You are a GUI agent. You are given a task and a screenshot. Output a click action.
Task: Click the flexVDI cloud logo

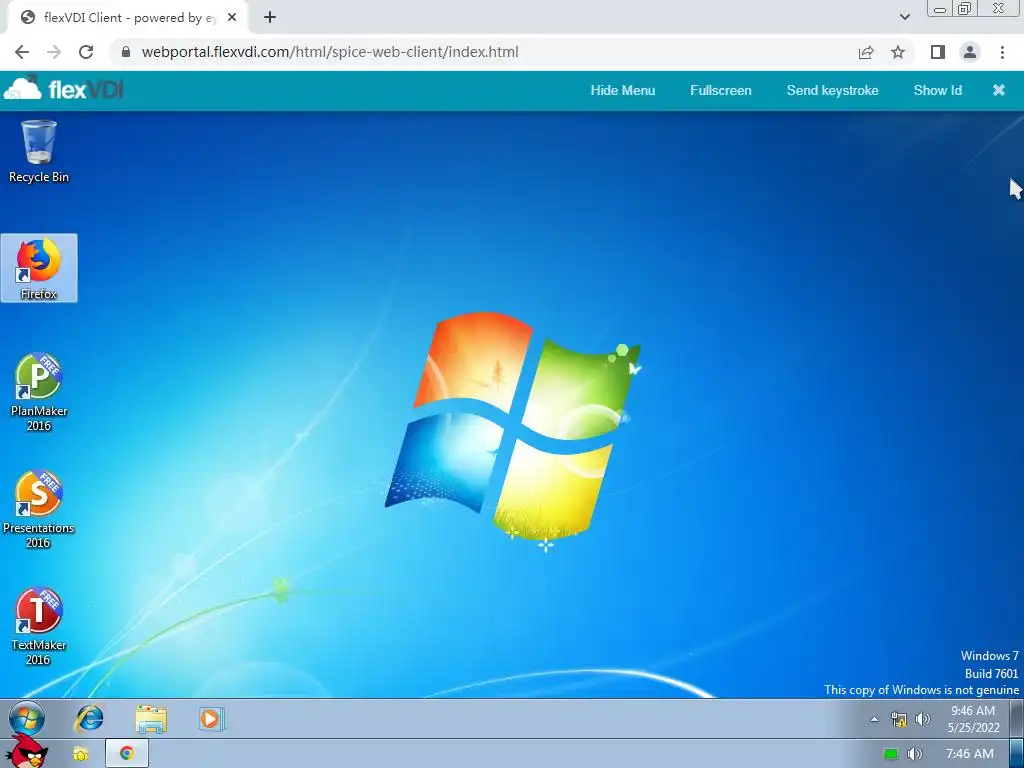[63, 89]
